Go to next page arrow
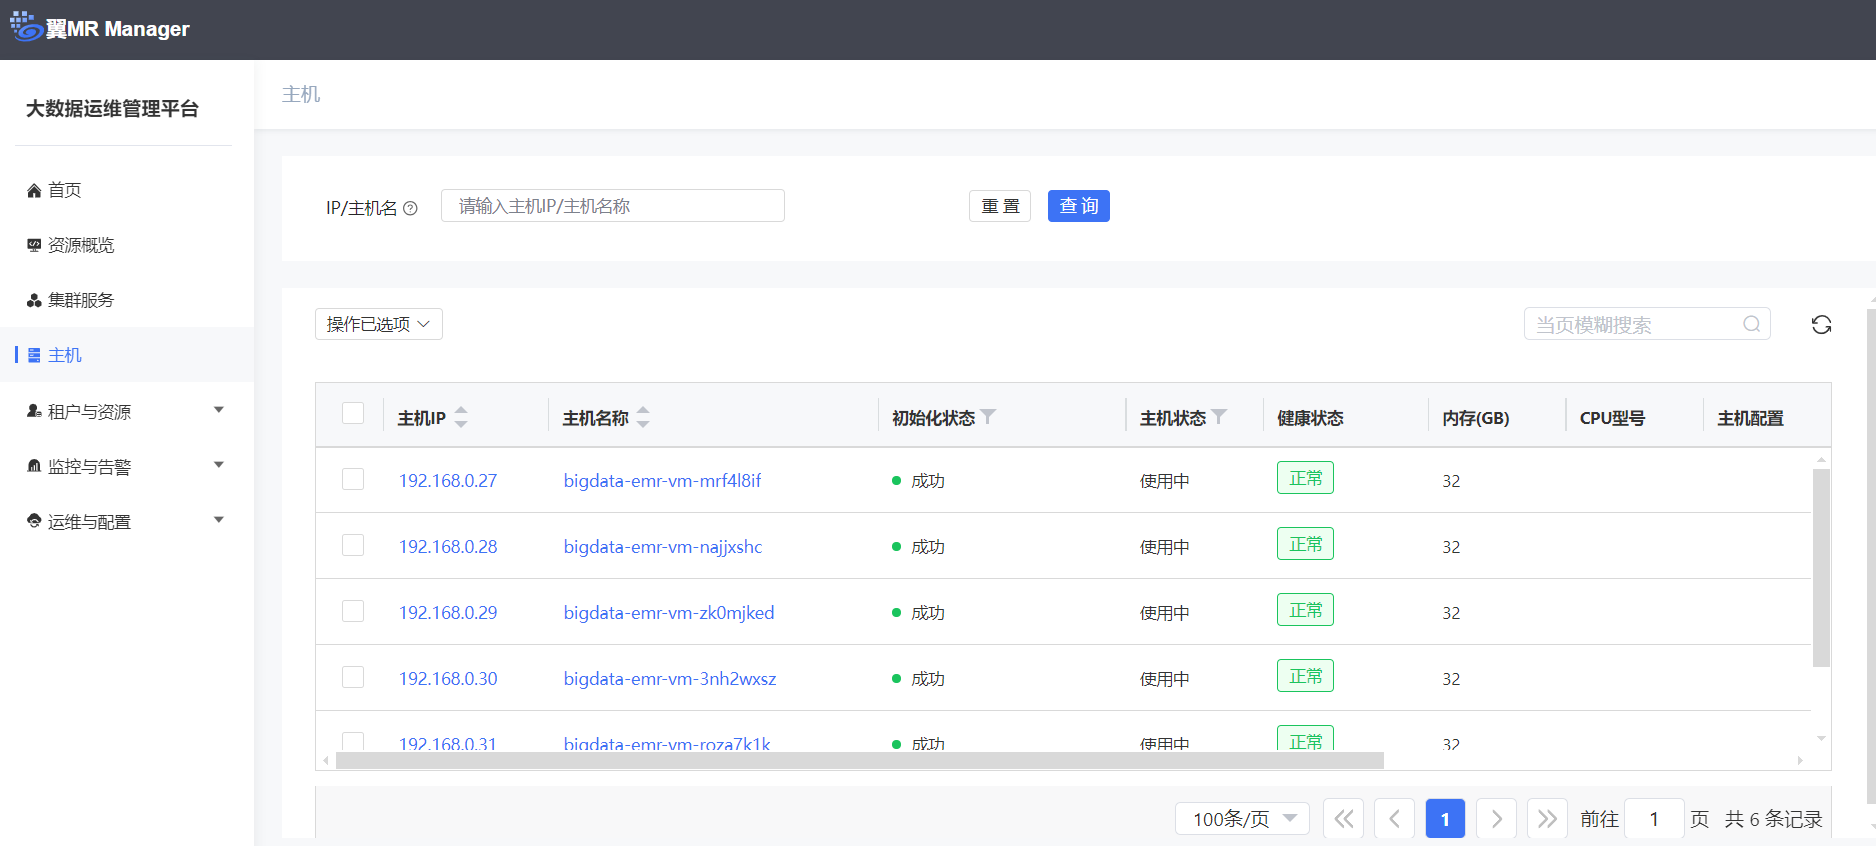 tap(1496, 819)
